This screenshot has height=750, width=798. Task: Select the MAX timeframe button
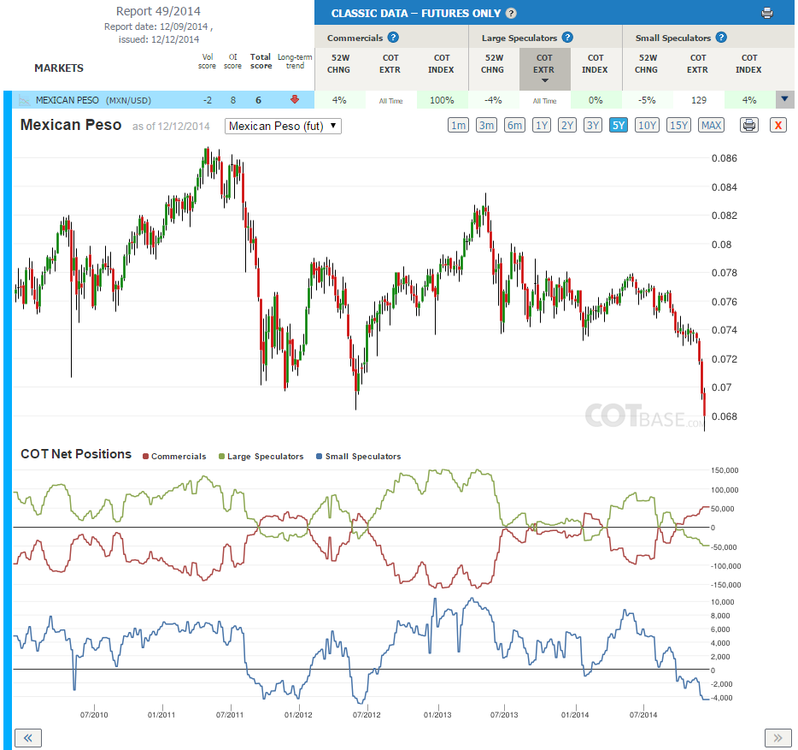pos(711,125)
